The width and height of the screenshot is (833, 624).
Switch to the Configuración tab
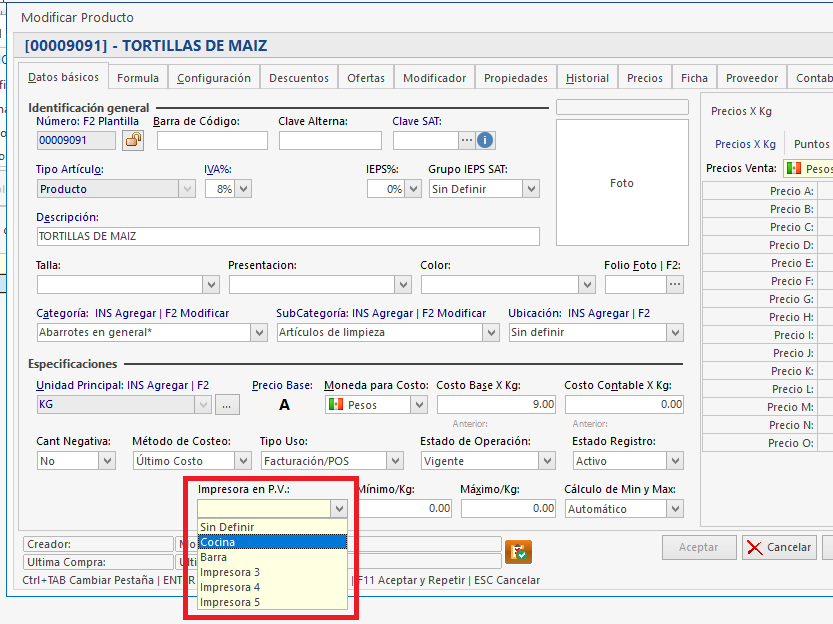pos(214,78)
